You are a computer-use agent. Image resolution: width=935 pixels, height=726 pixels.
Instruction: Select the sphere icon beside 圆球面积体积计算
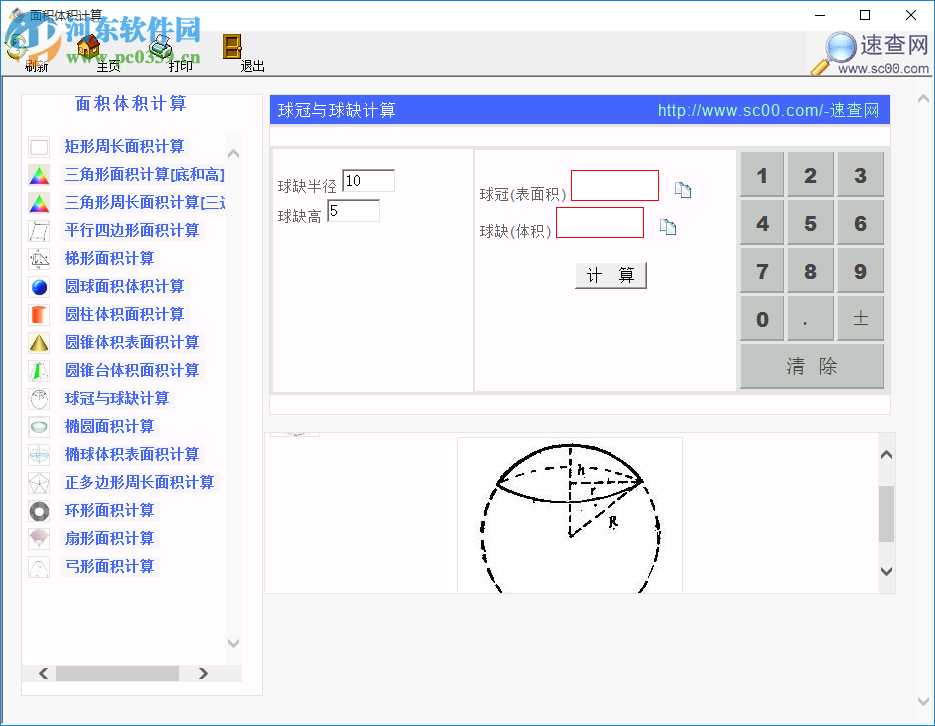point(40,286)
